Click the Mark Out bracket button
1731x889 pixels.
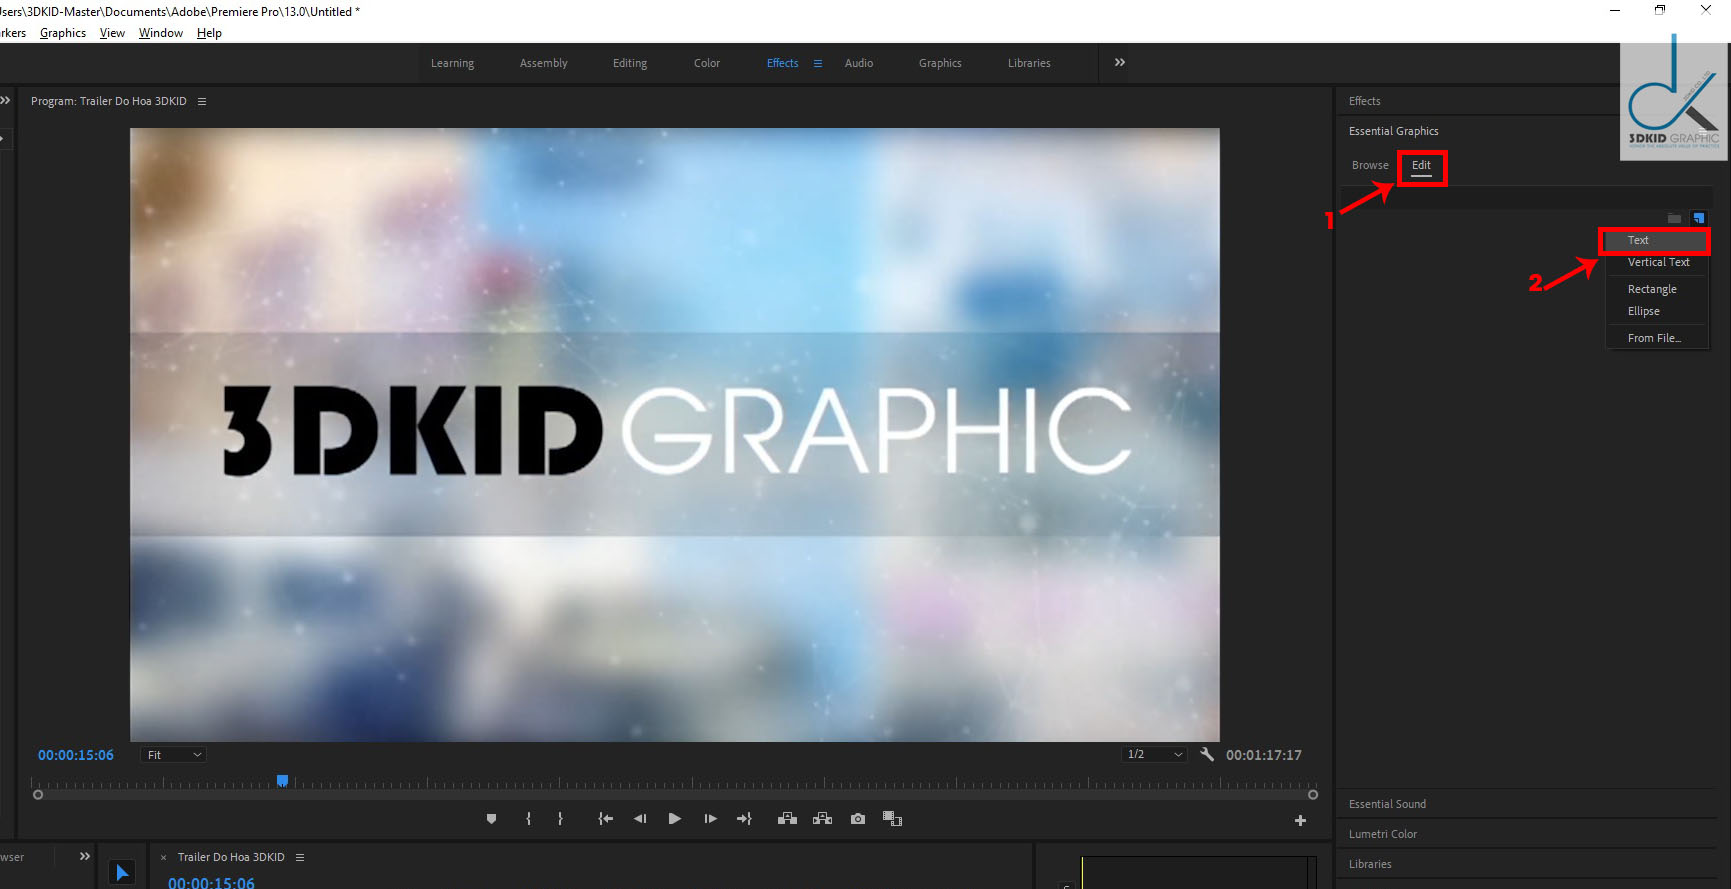(x=560, y=819)
